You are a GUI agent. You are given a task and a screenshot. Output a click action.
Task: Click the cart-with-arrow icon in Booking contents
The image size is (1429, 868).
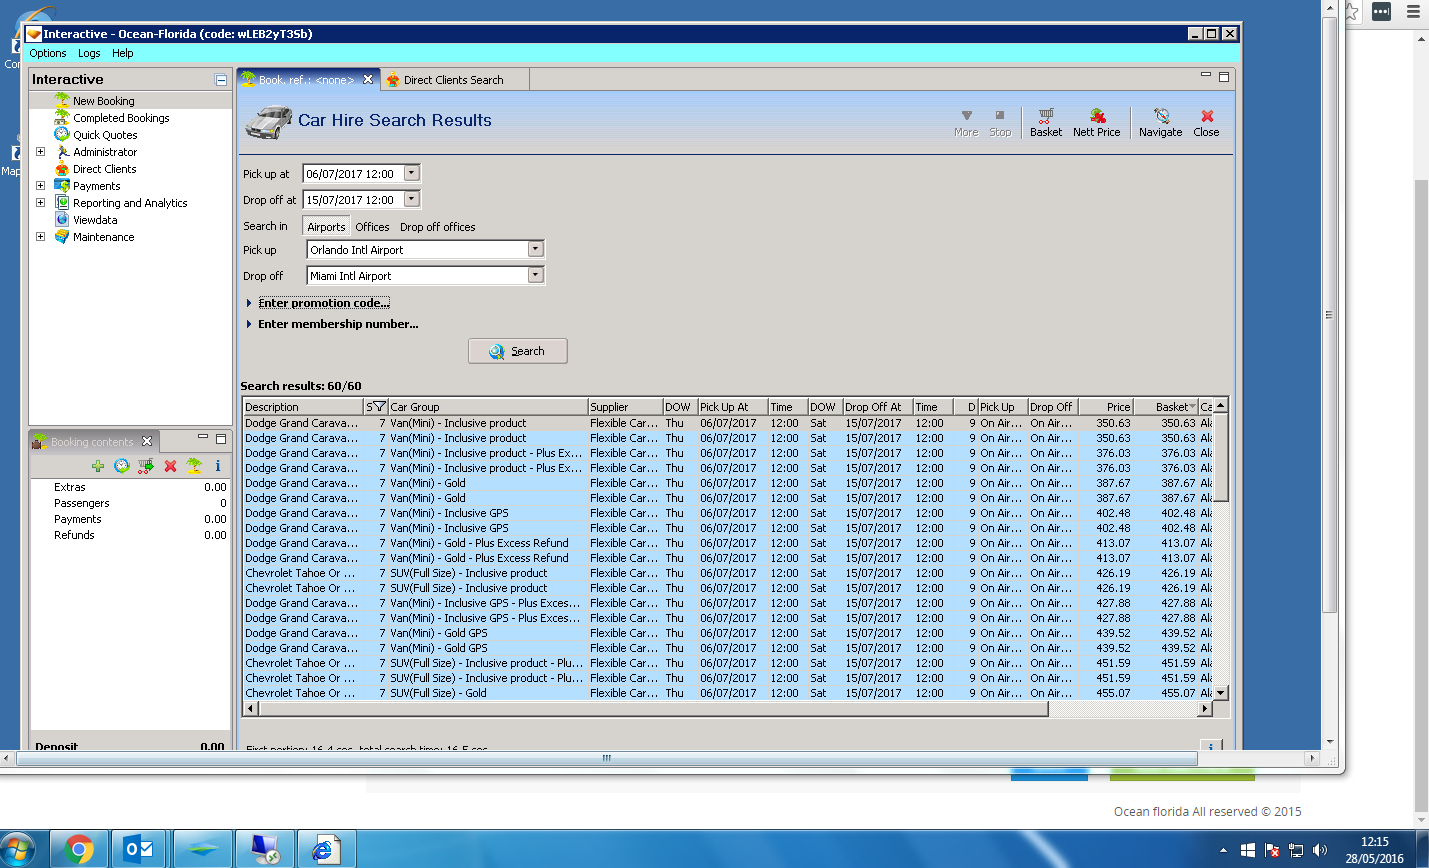pyautogui.click(x=146, y=466)
